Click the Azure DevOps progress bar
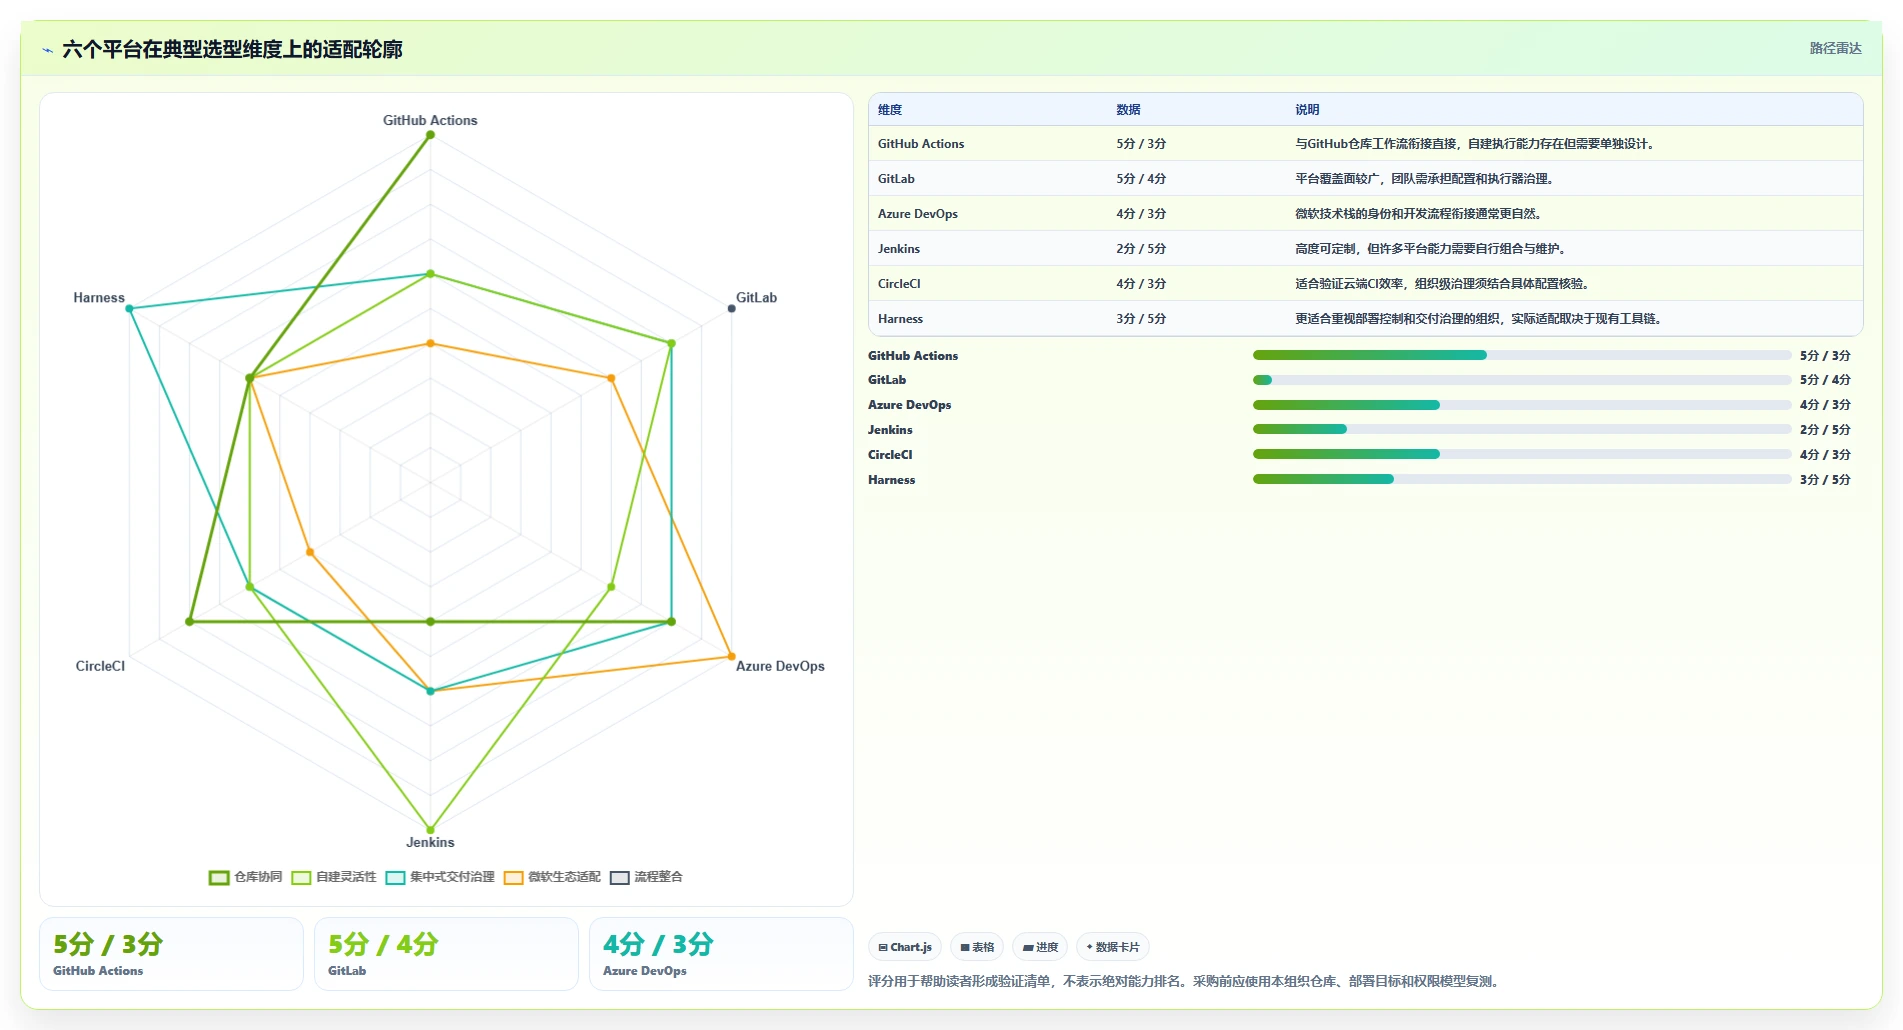The height and width of the screenshot is (1030, 1903). (x=1522, y=405)
